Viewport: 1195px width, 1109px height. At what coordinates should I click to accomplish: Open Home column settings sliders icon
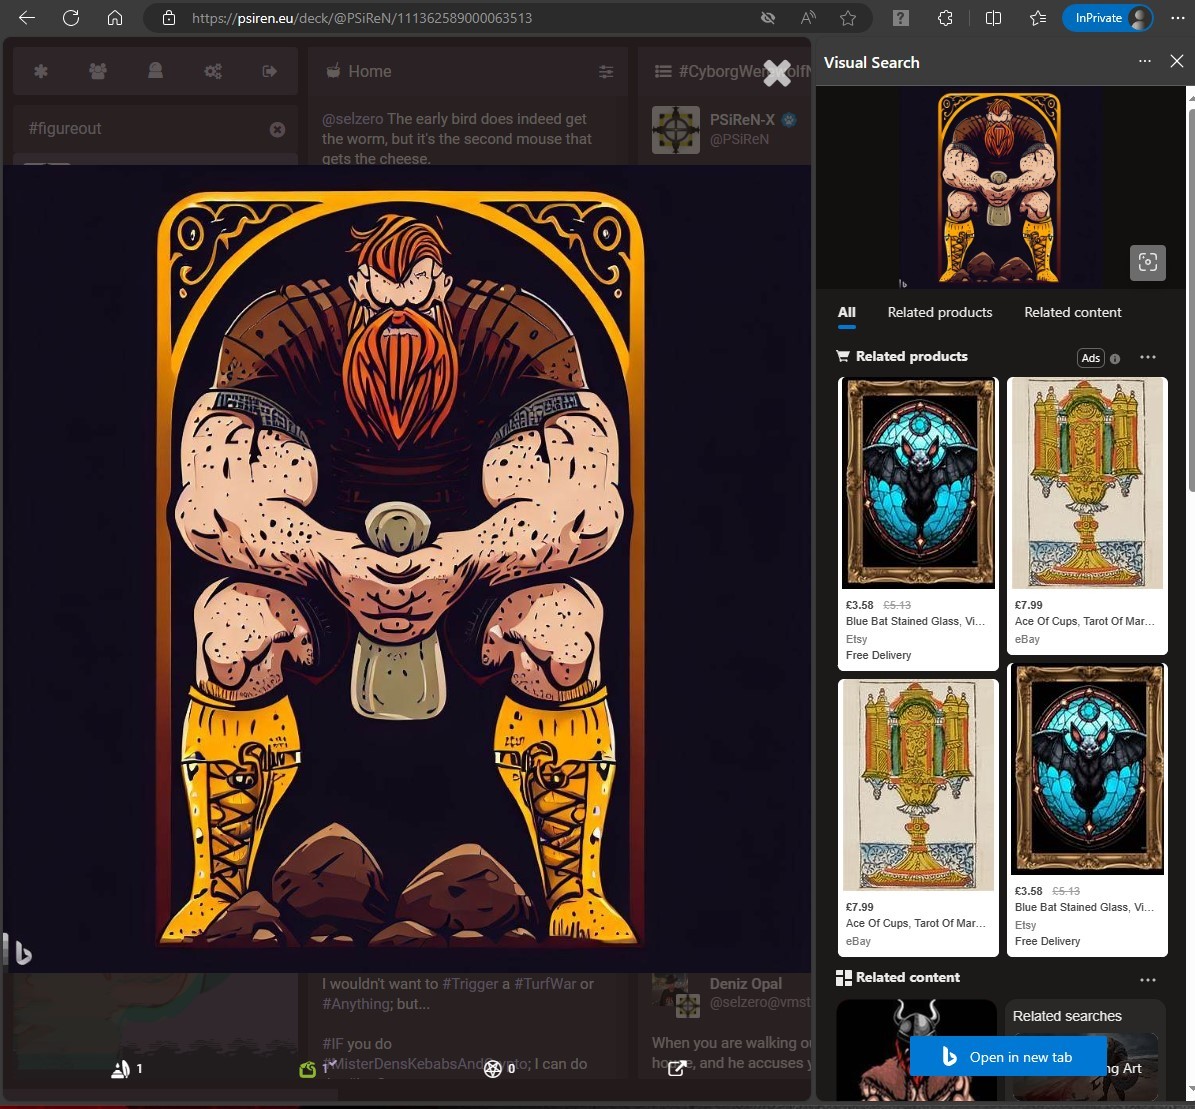pyautogui.click(x=606, y=72)
